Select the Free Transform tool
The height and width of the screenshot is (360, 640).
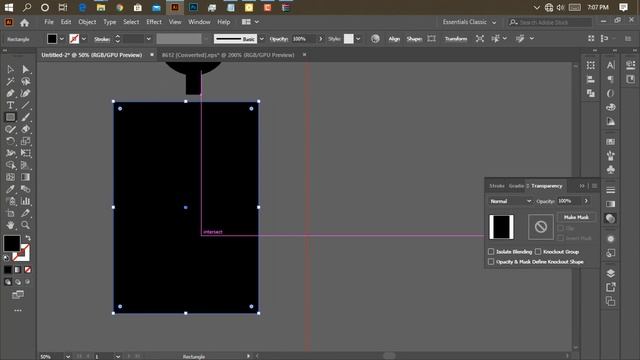(25, 153)
